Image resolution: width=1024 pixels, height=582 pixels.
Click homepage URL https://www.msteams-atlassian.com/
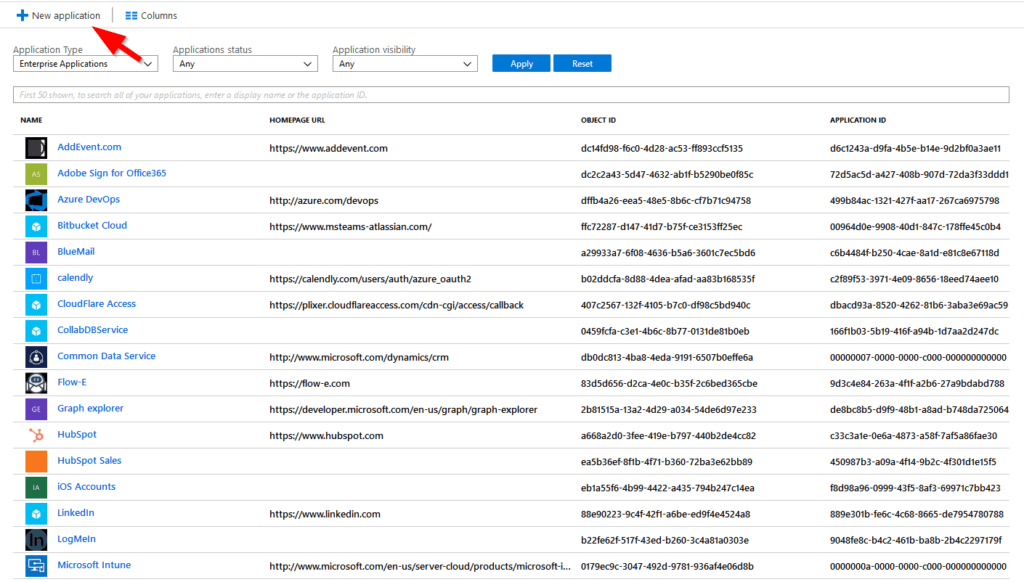tap(351, 227)
